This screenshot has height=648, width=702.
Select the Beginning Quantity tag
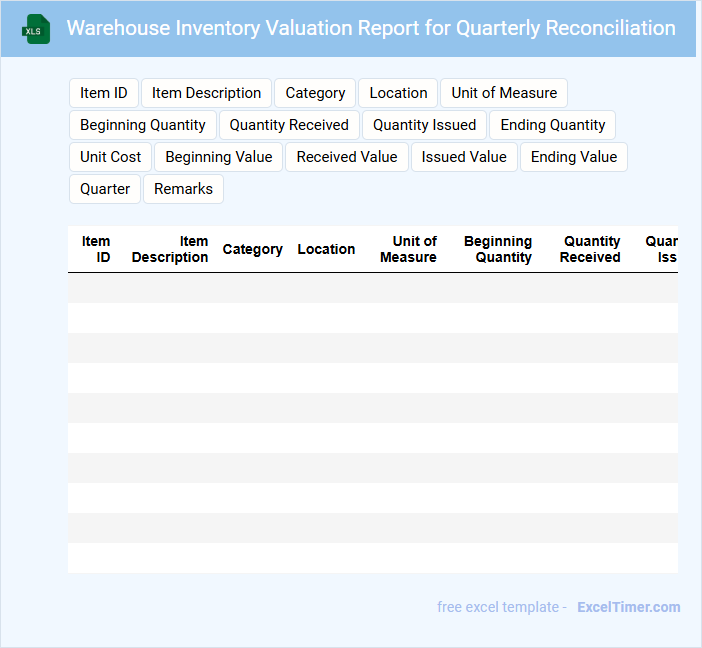pos(143,125)
